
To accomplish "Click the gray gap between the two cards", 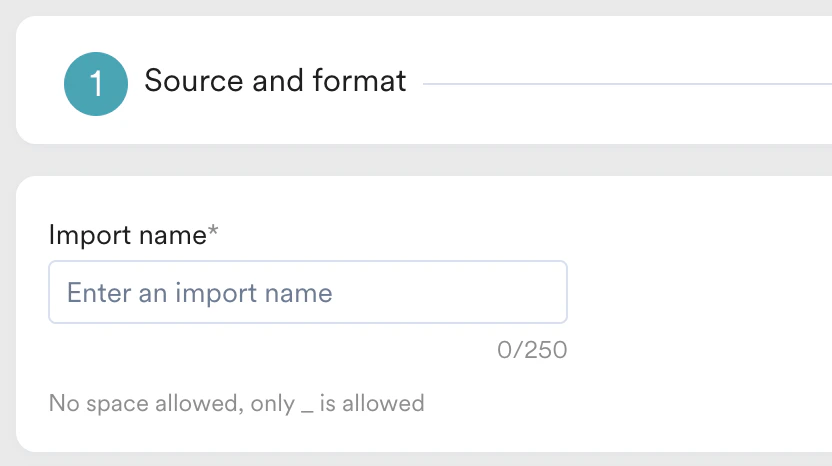I will tap(416, 160).
